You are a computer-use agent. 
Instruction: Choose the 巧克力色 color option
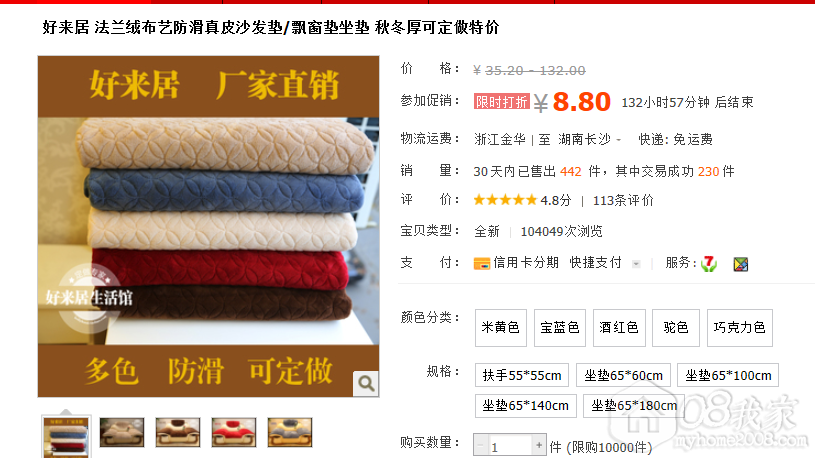pyautogui.click(x=740, y=328)
